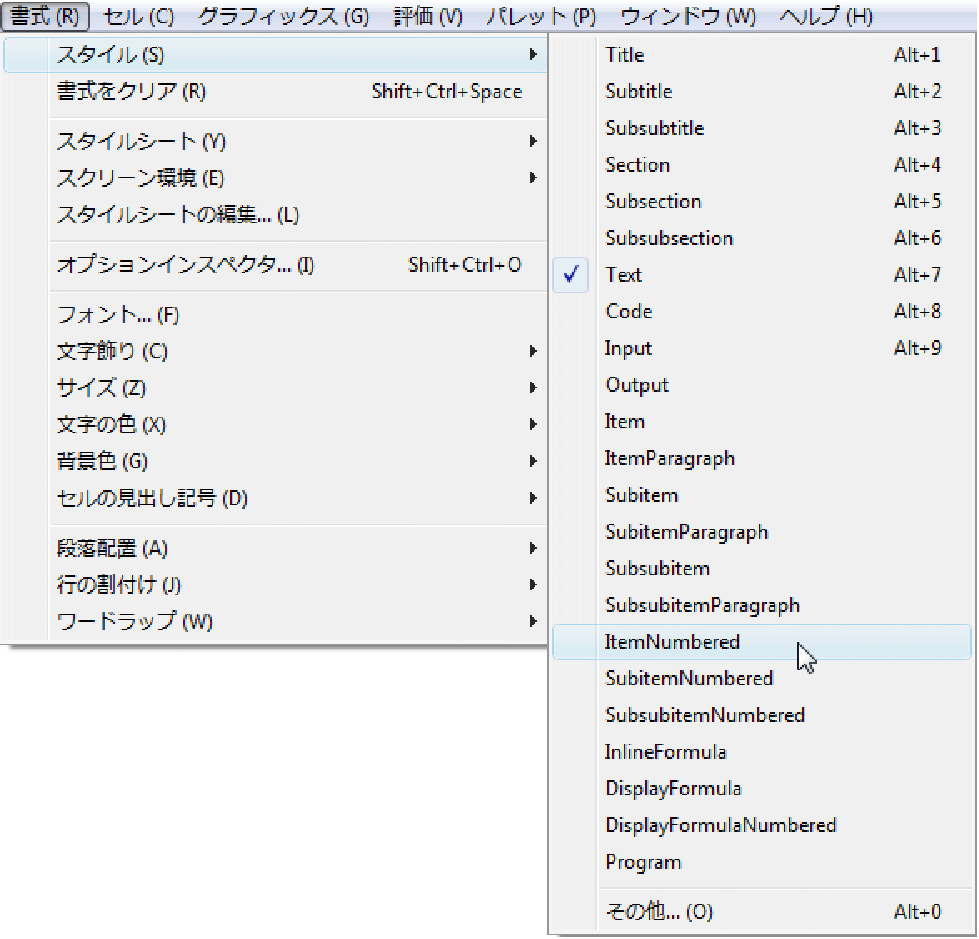This screenshot has height=939, width=979.
Task: Open スタイルシートの編集... (L)
Action: click(x=275, y=215)
